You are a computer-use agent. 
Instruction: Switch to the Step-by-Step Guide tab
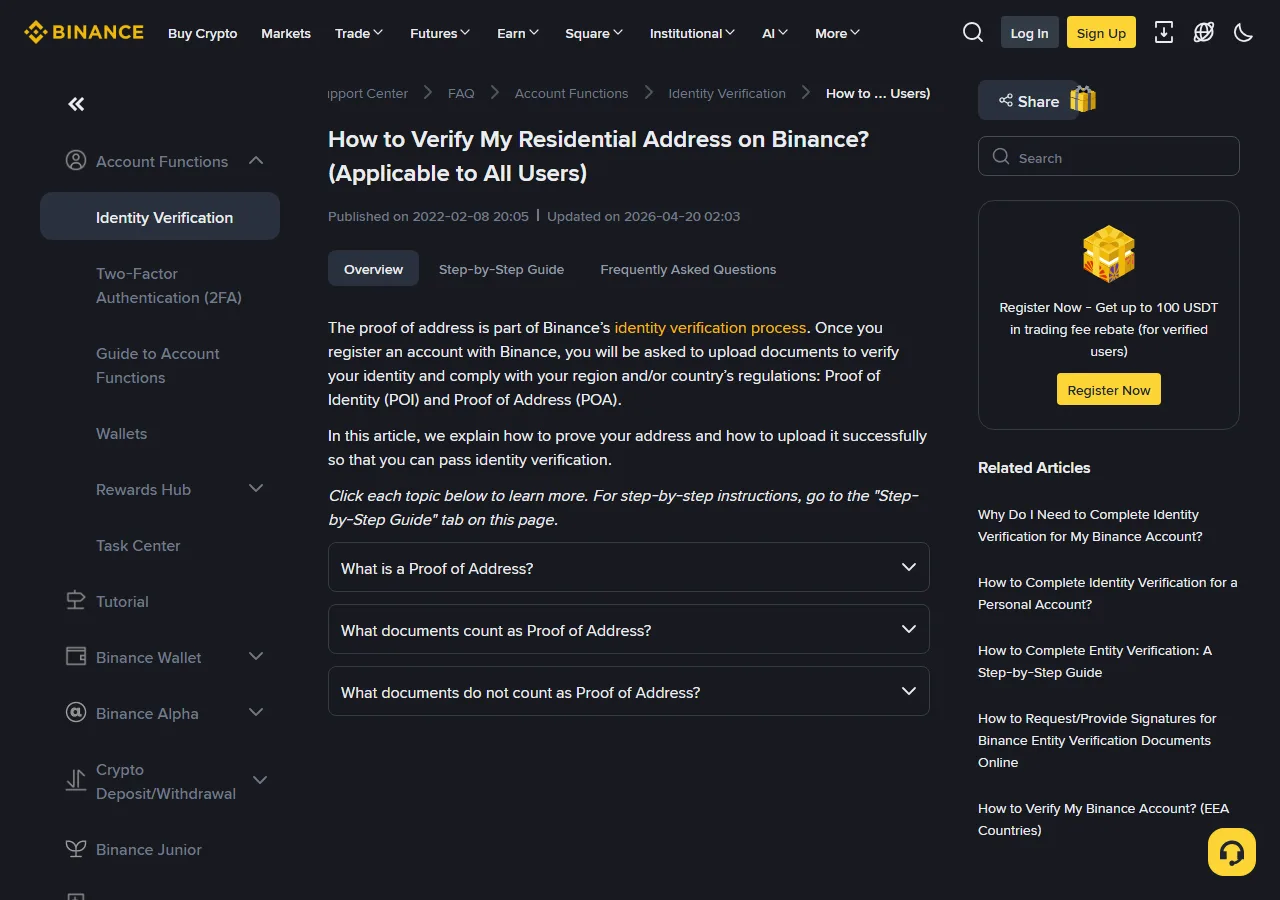(x=501, y=269)
